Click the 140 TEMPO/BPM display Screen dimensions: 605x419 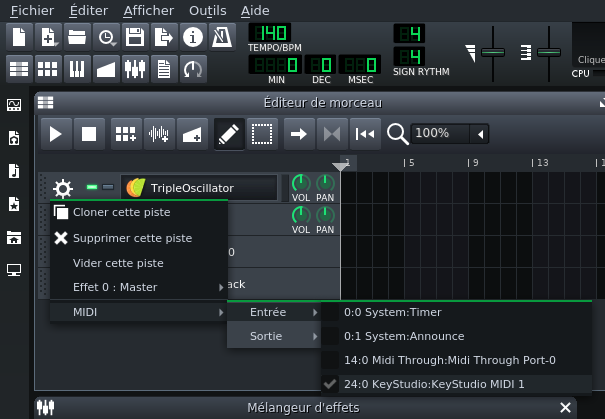270,33
